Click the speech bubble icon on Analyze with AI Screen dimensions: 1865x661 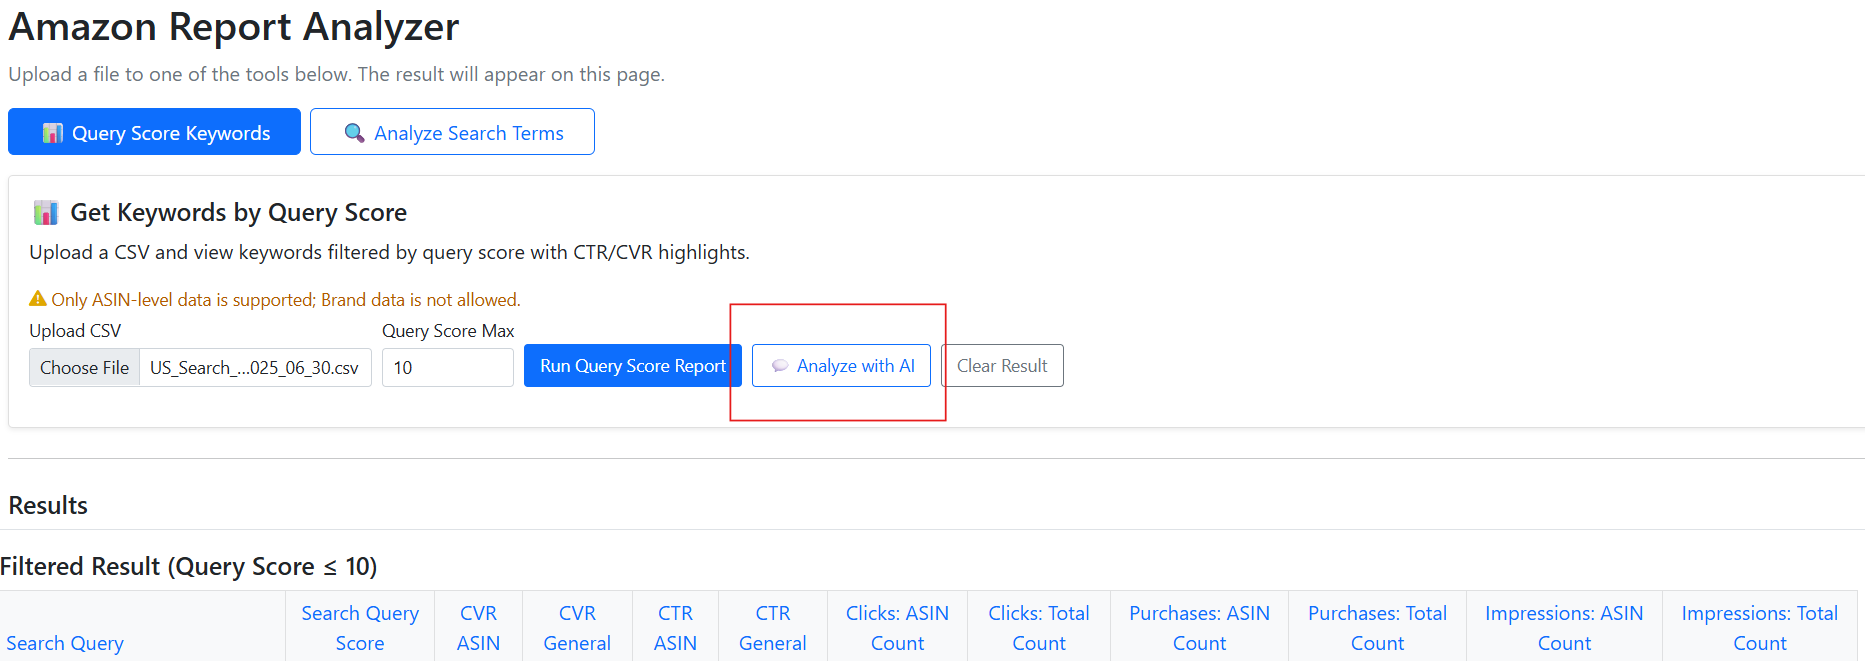click(x=780, y=366)
